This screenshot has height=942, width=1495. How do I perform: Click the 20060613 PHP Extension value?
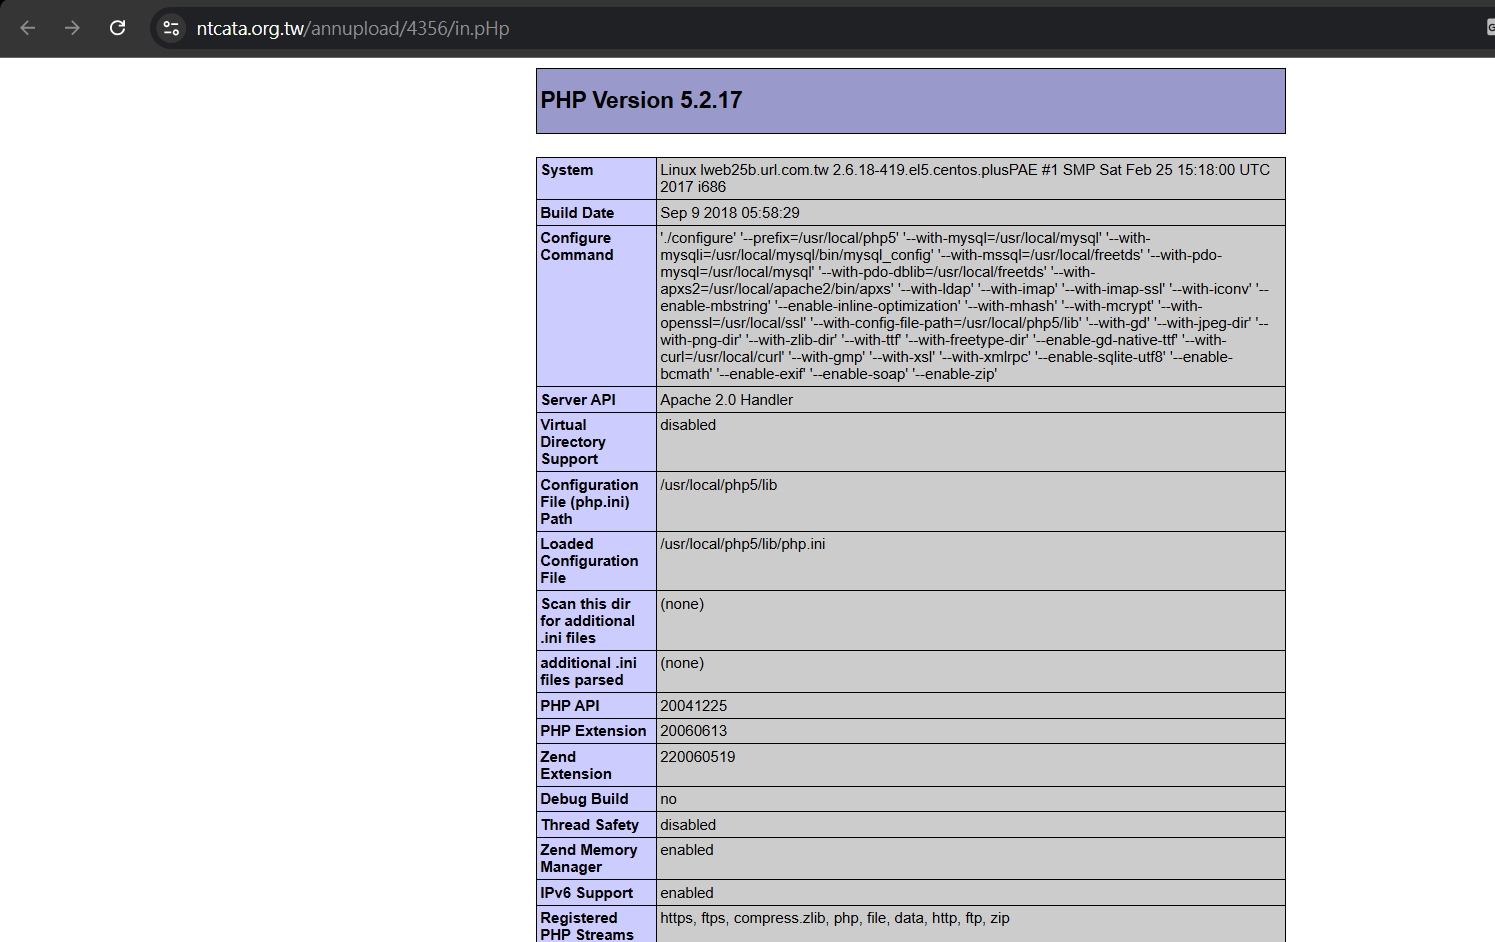pos(693,731)
